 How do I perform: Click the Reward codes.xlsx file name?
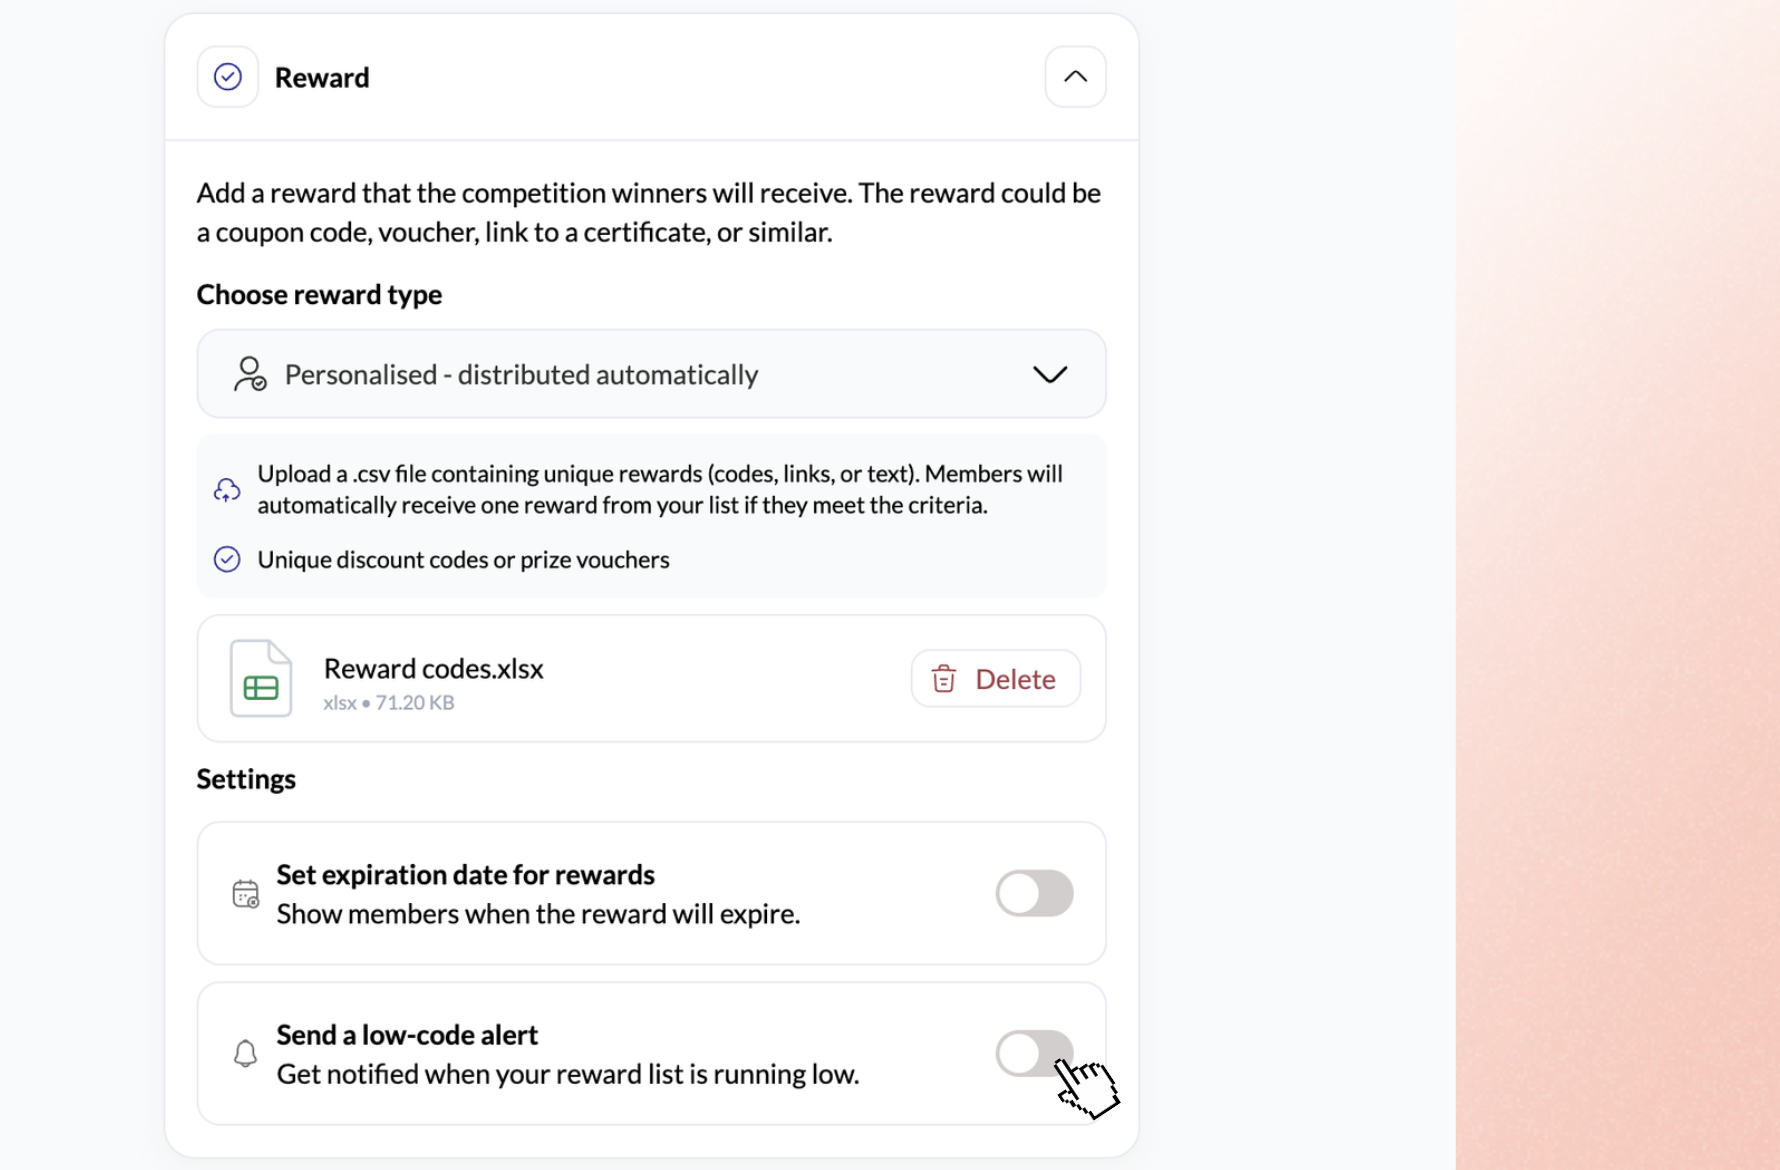click(x=434, y=668)
